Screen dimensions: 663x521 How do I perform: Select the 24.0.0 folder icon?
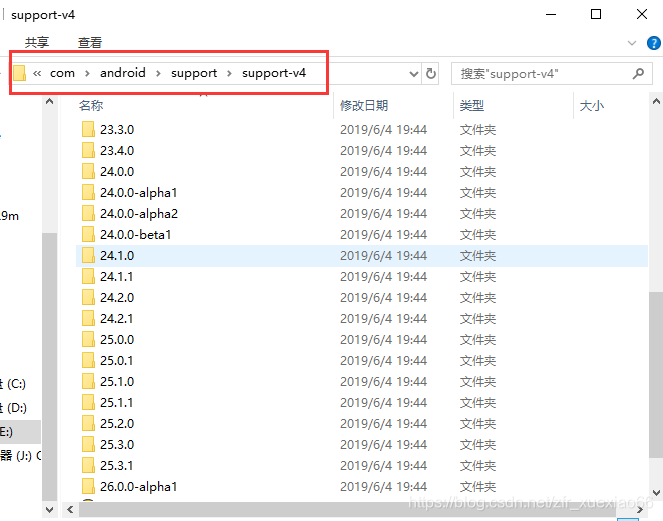pyautogui.click(x=88, y=171)
